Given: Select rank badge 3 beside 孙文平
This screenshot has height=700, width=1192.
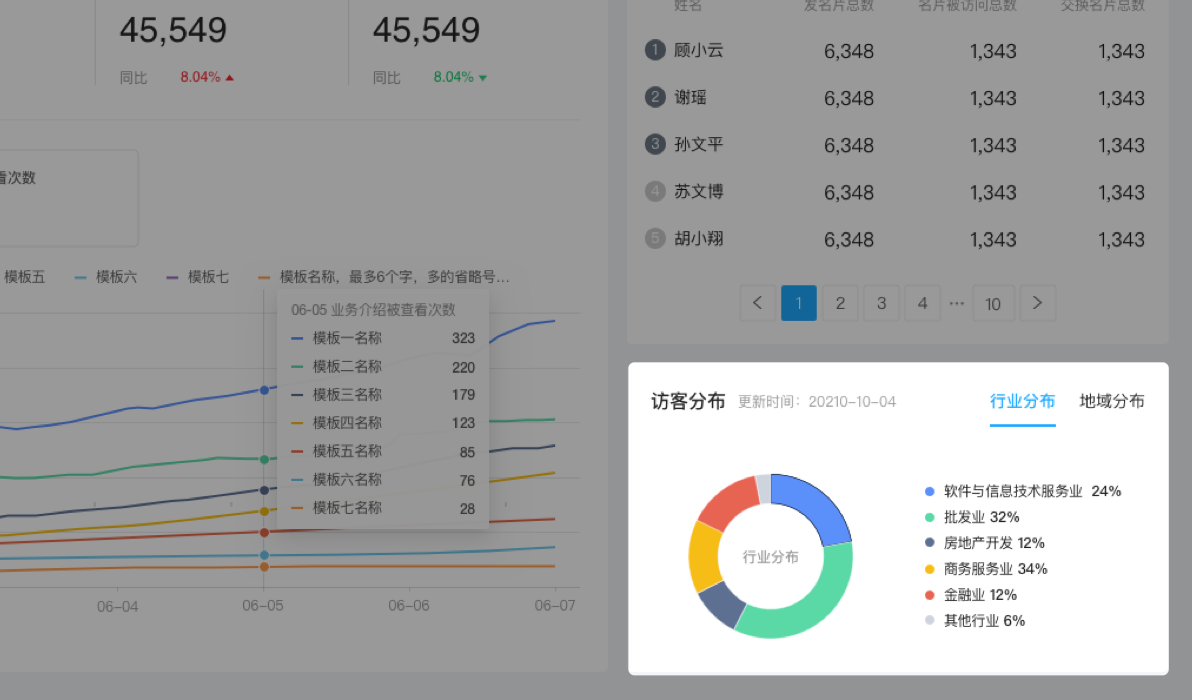Looking at the screenshot, I should tap(655, 144).
